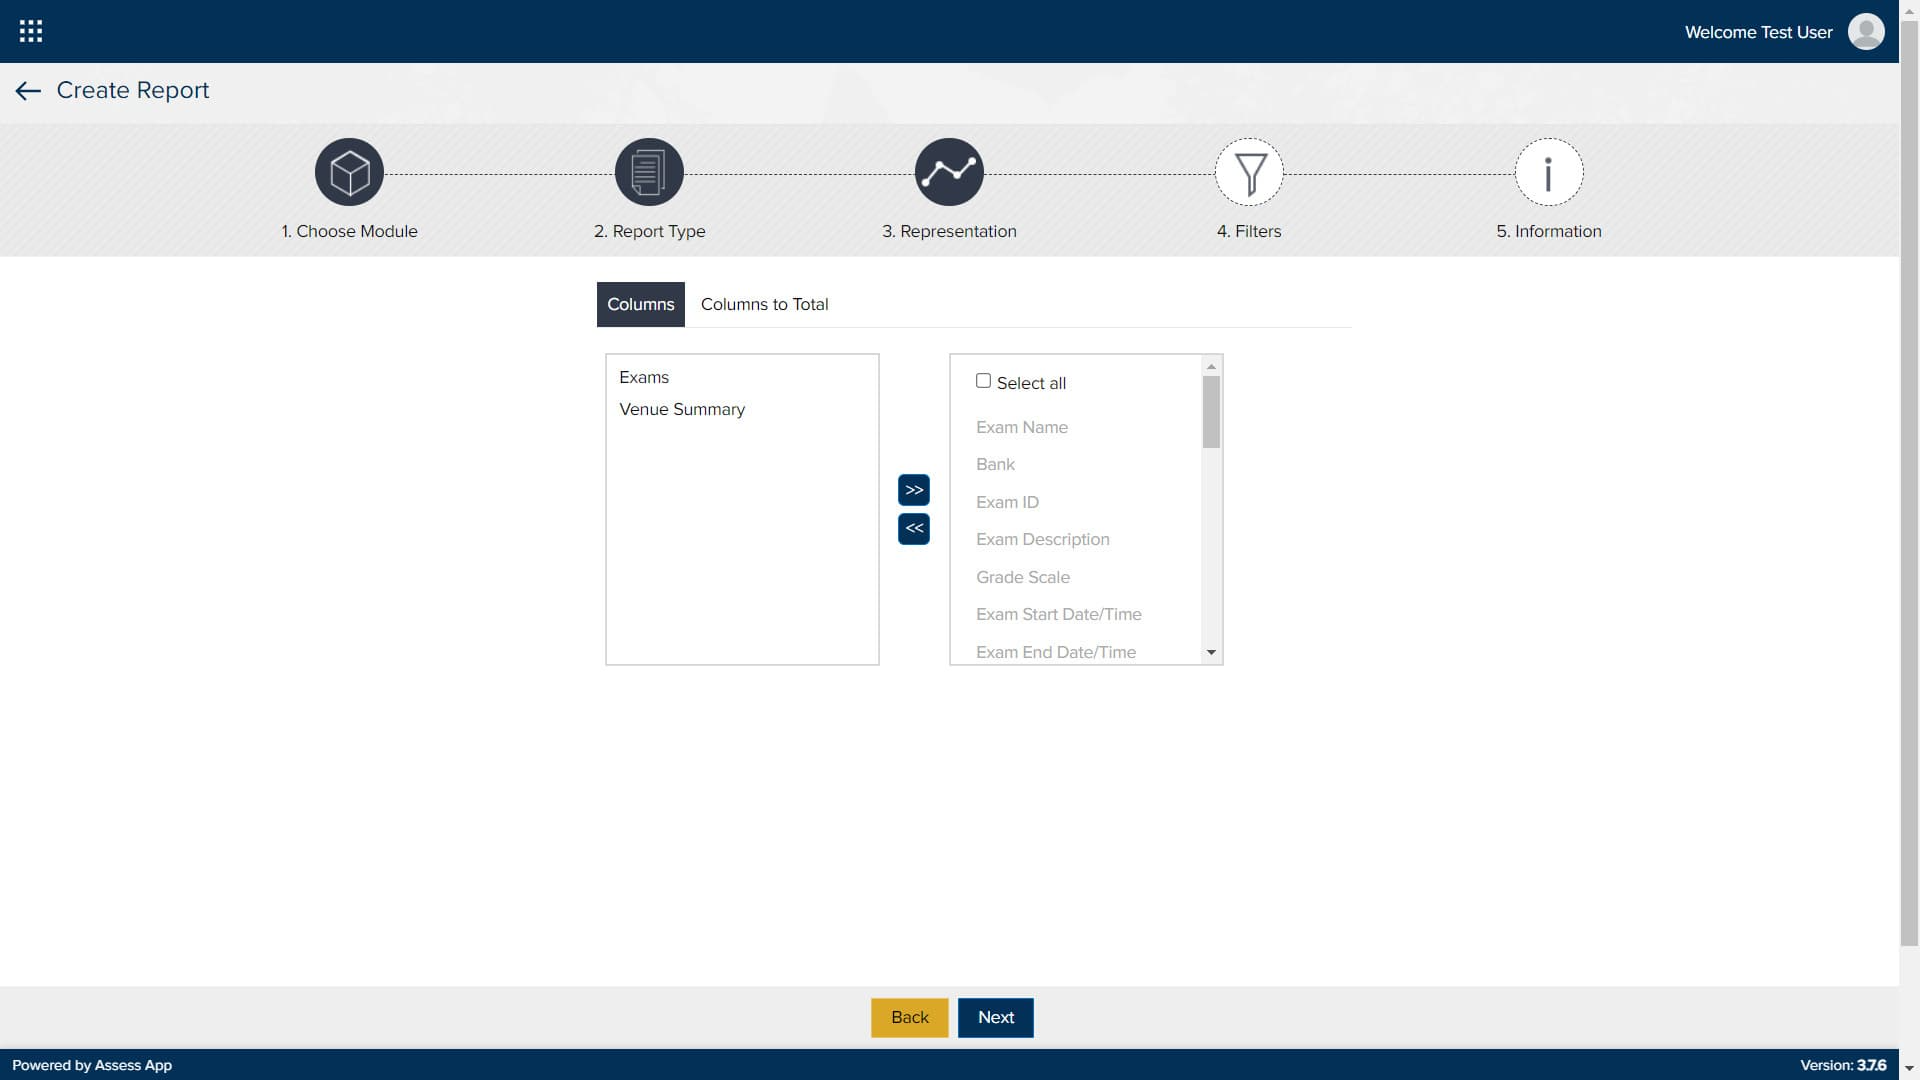Select Venue Summary in the list

click(682, 409)
